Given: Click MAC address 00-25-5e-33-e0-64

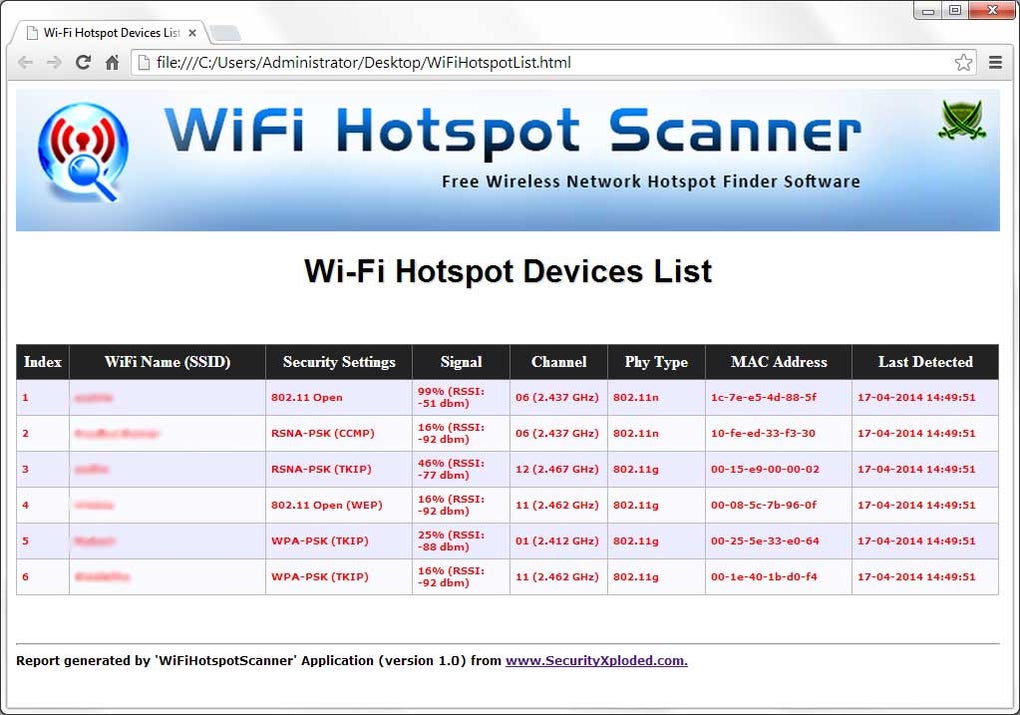Looking at the screenshot, I should 765,541.
